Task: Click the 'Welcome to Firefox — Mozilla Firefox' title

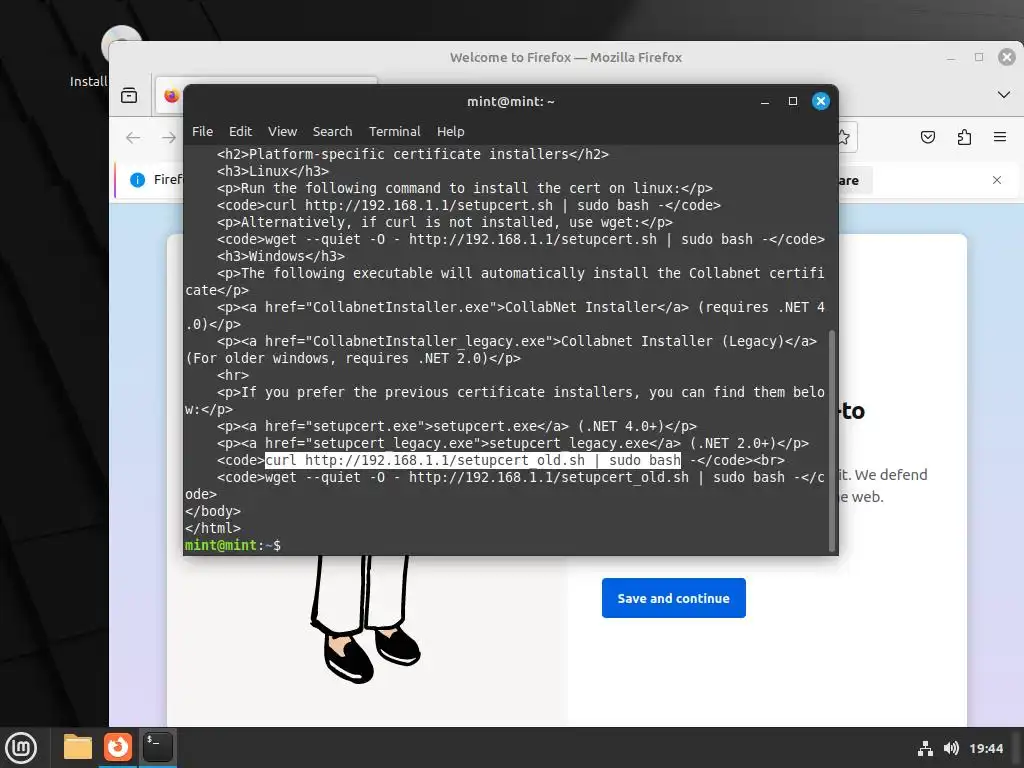Action: tap(566, 57)
